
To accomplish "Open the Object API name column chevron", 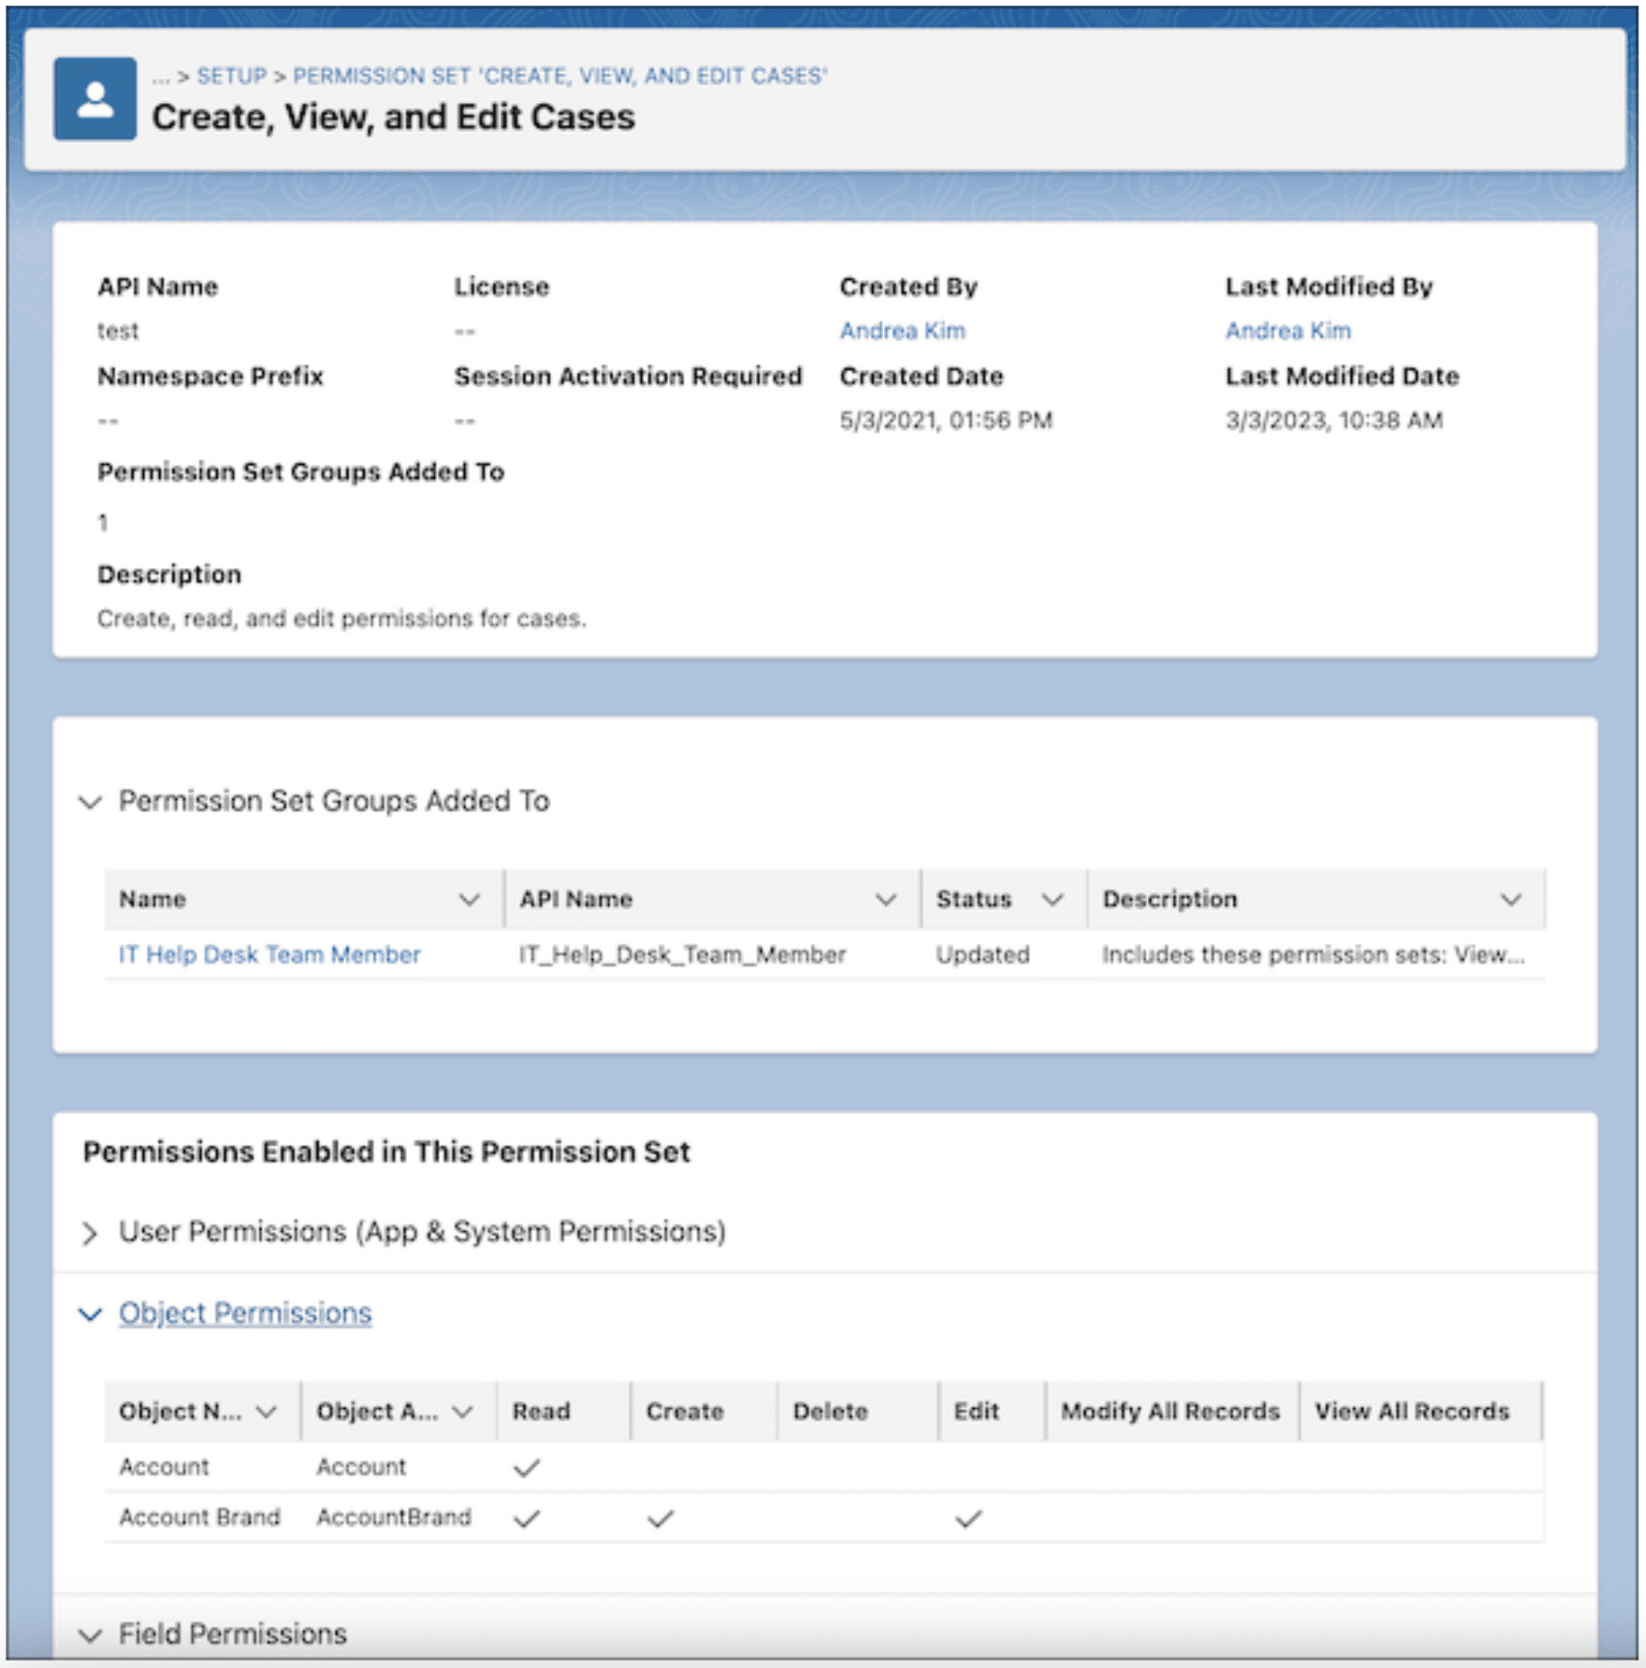I will 462,1411.
